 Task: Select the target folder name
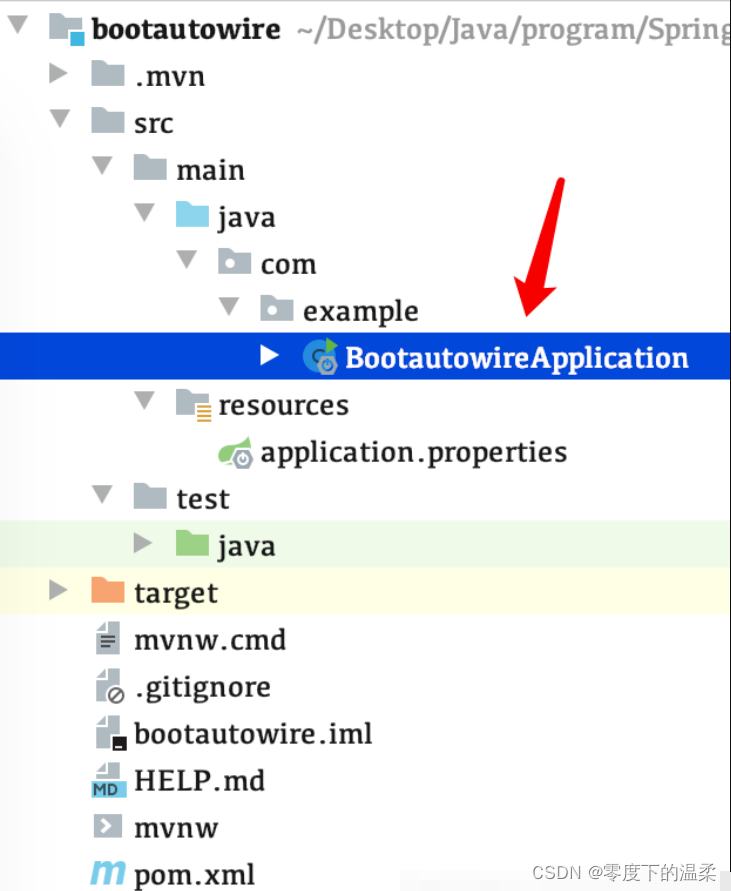pos(176,594)
